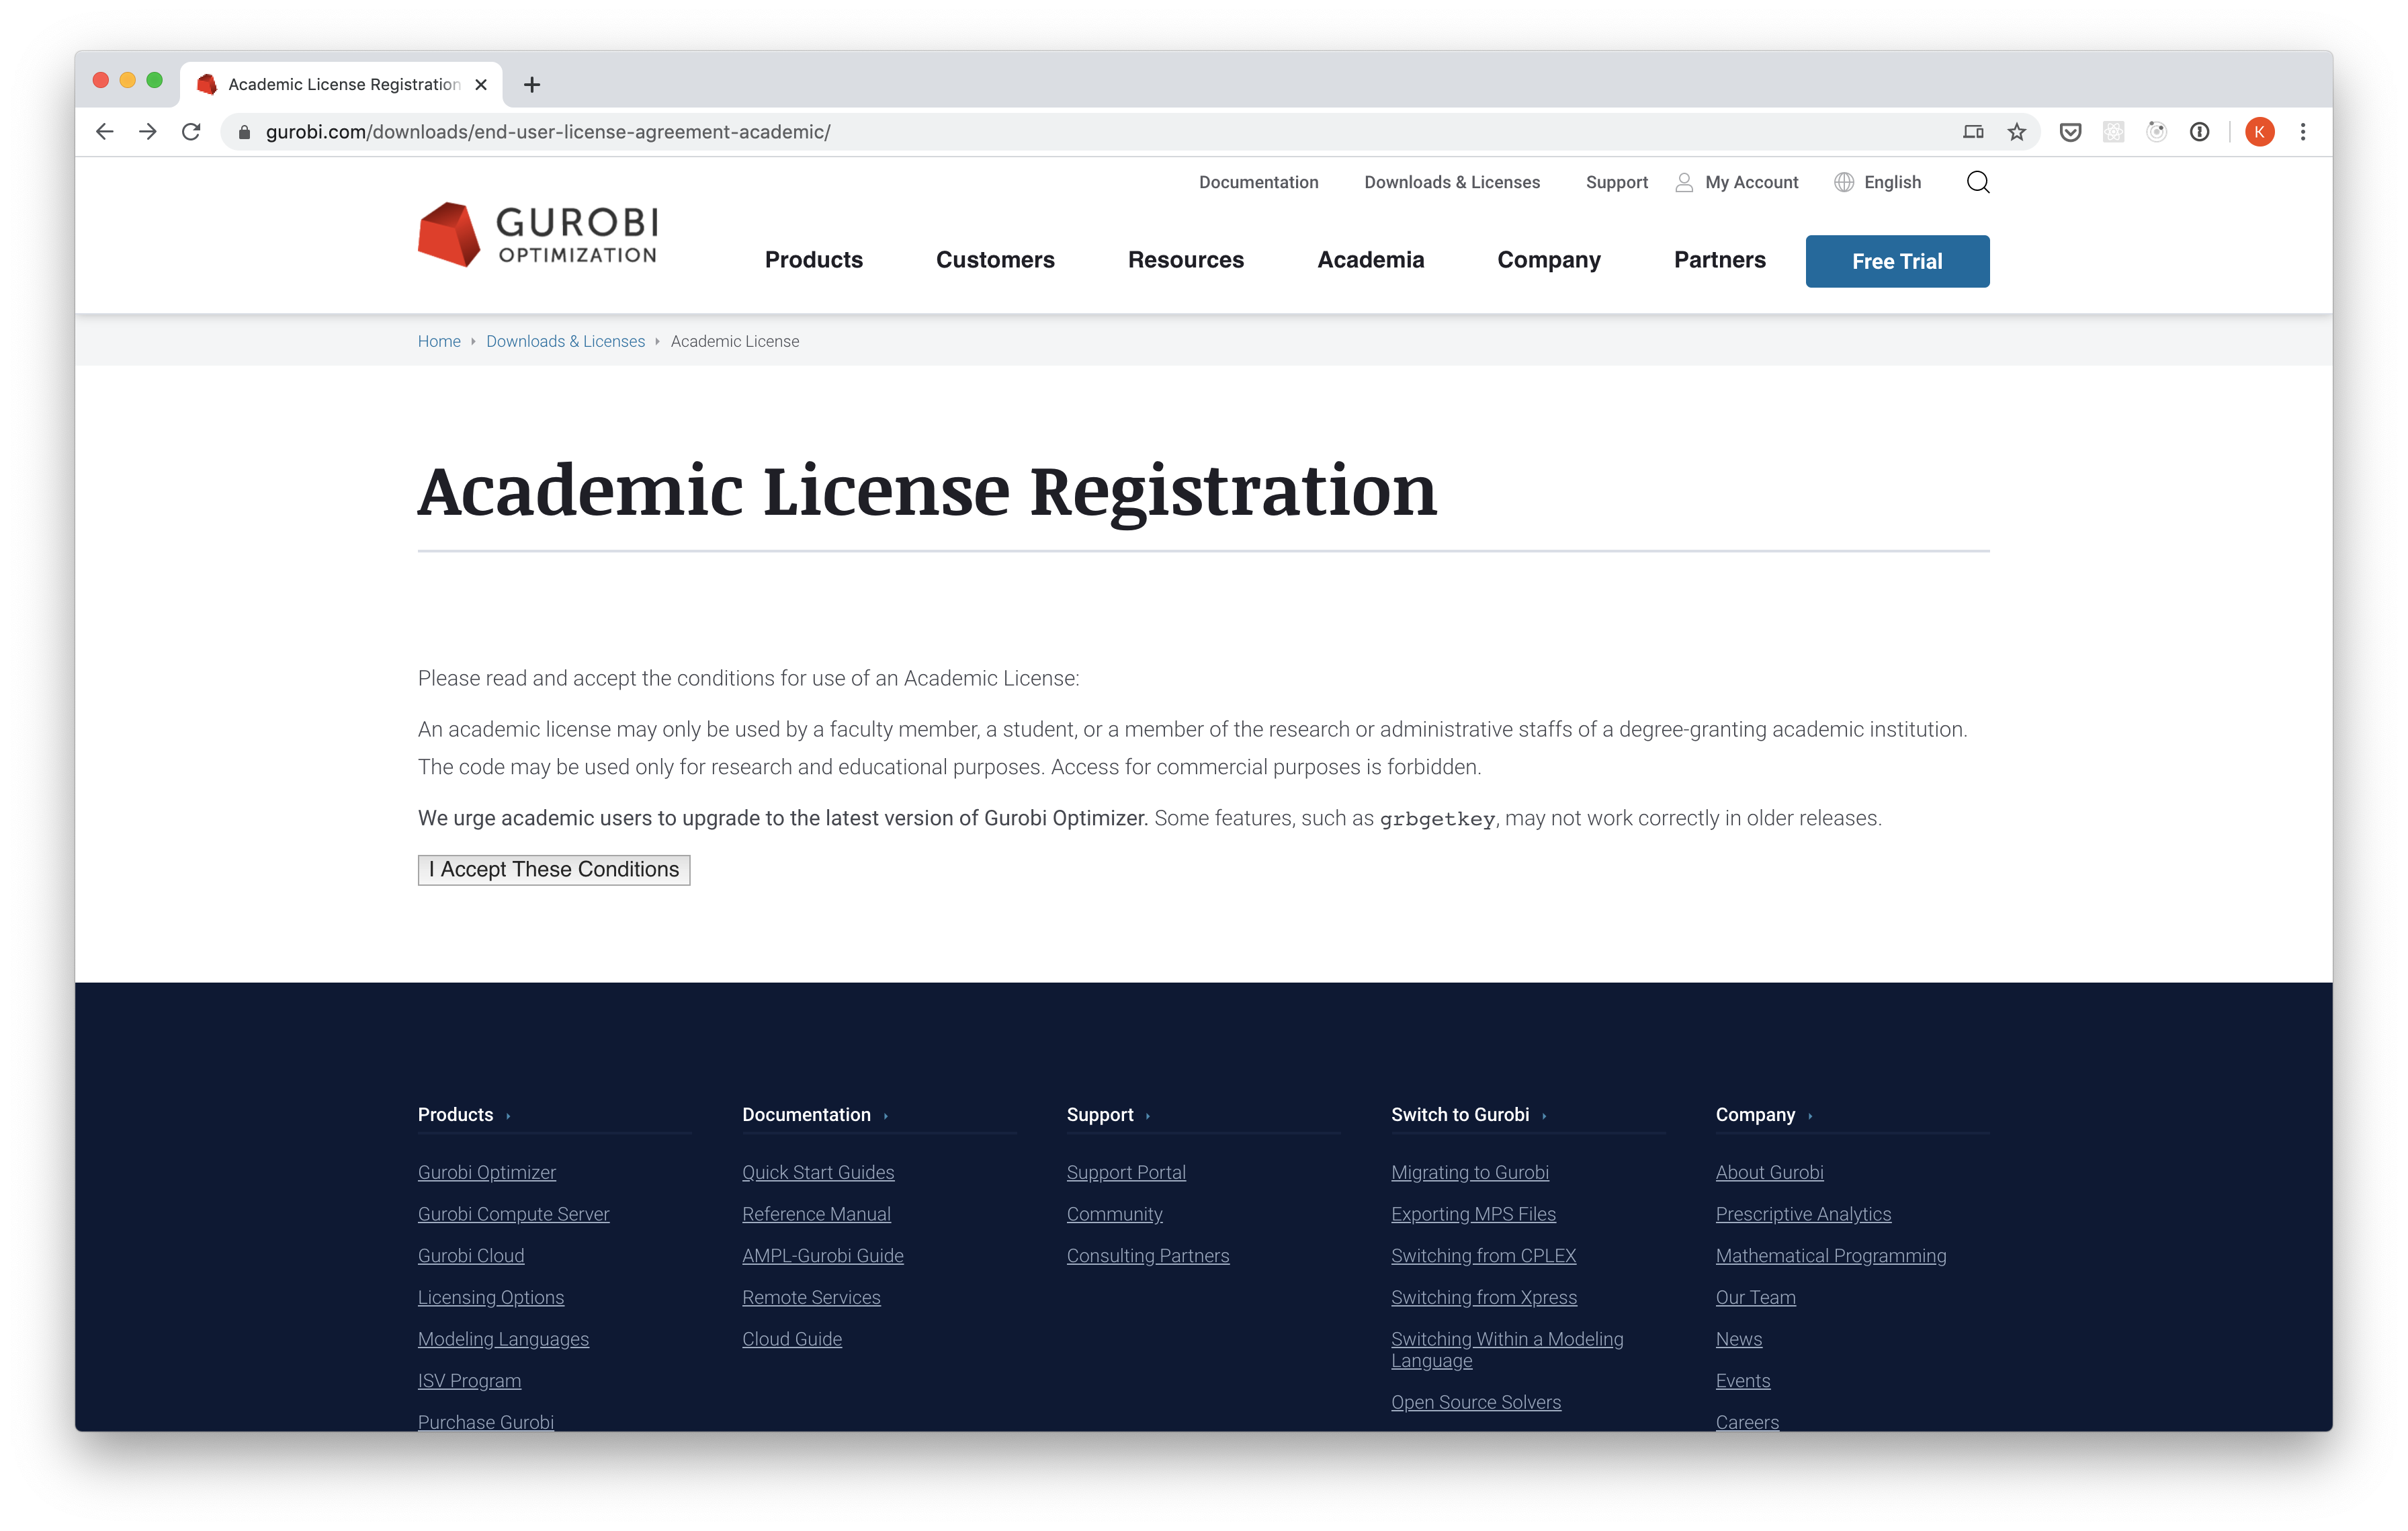2408x1531 pixels.
Task: Open Chrome's three-dot menu
Action: coord(2302,132)
